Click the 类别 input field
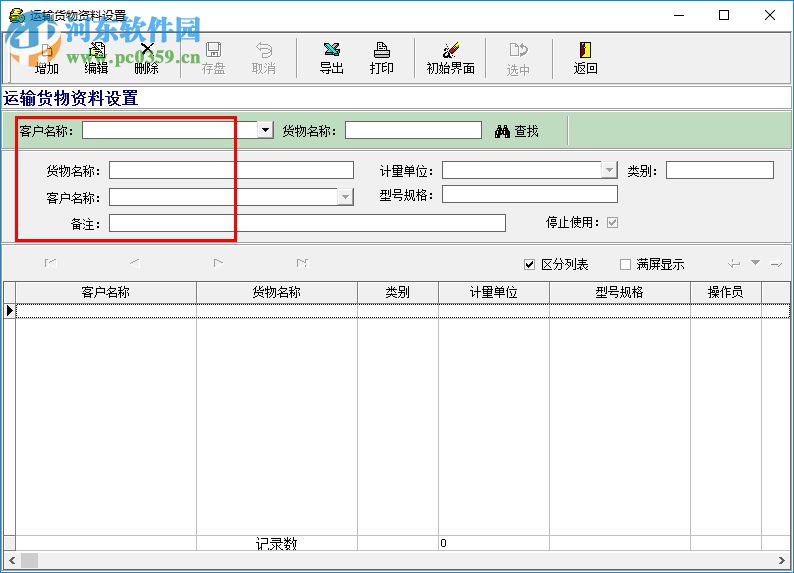 click(720, 170)
